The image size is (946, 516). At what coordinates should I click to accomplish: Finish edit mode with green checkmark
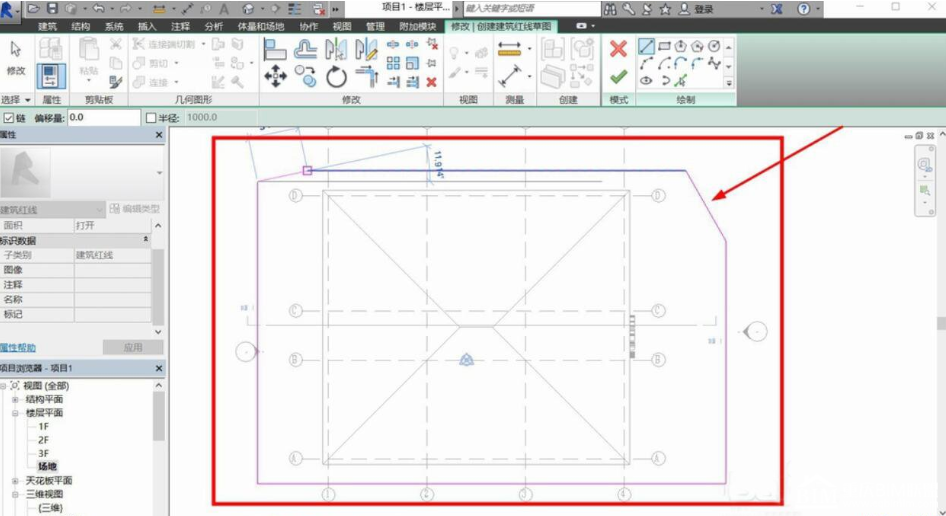click(x=618, y=77)
